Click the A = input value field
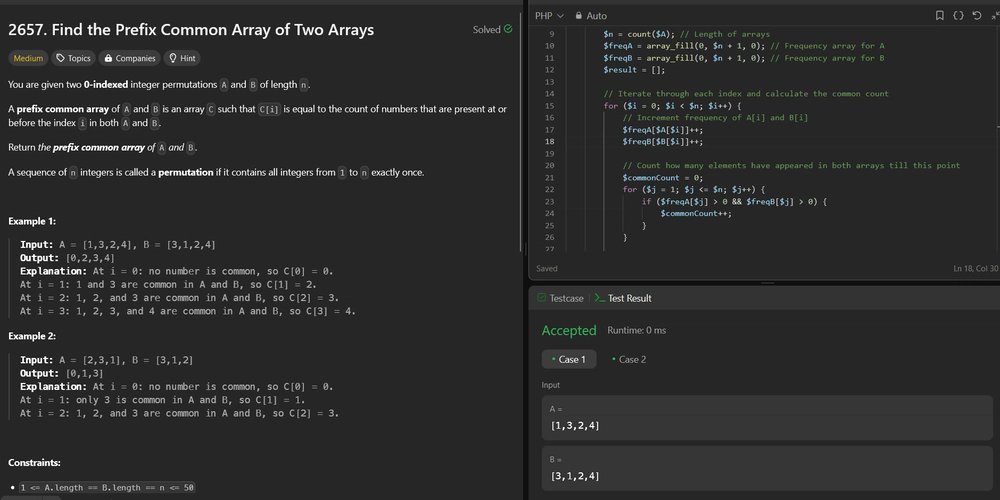The height and width of the screenshot is (500, 1000). coord(767,418)
